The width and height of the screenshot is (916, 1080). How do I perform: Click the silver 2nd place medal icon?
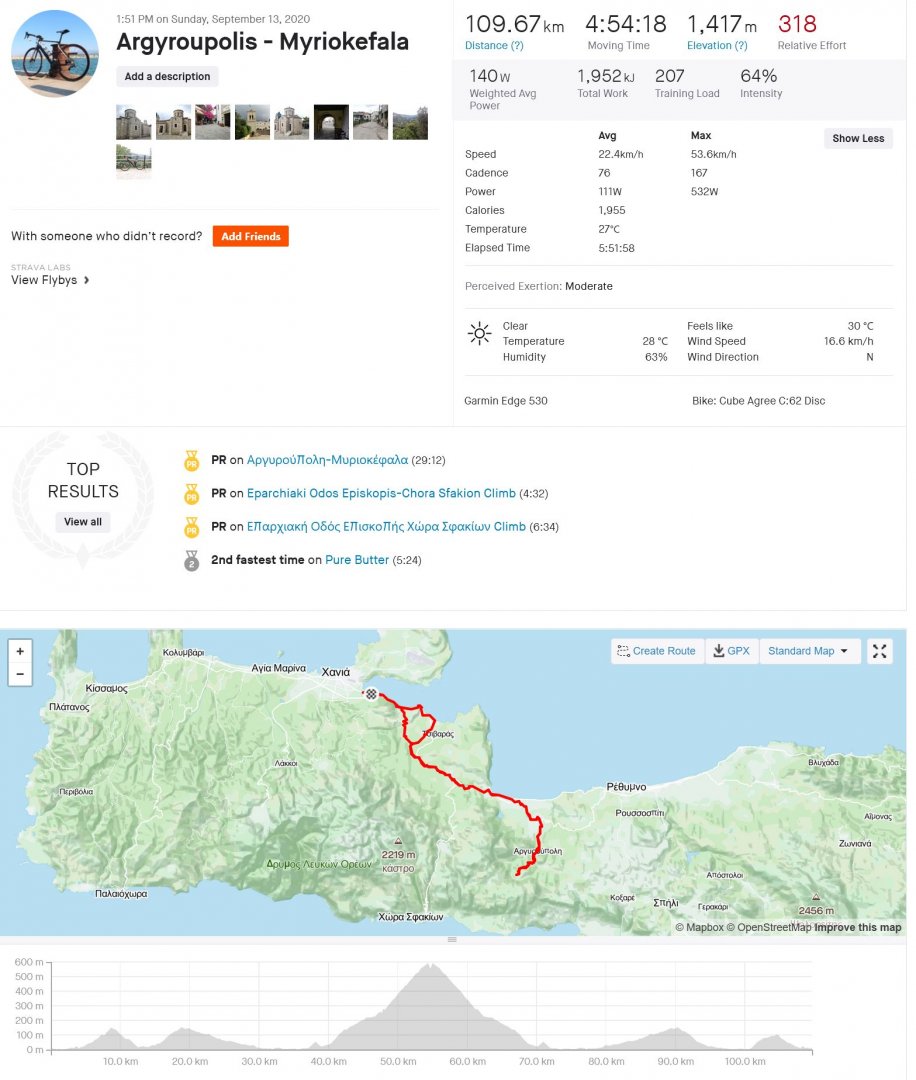[x=192, y=561]
